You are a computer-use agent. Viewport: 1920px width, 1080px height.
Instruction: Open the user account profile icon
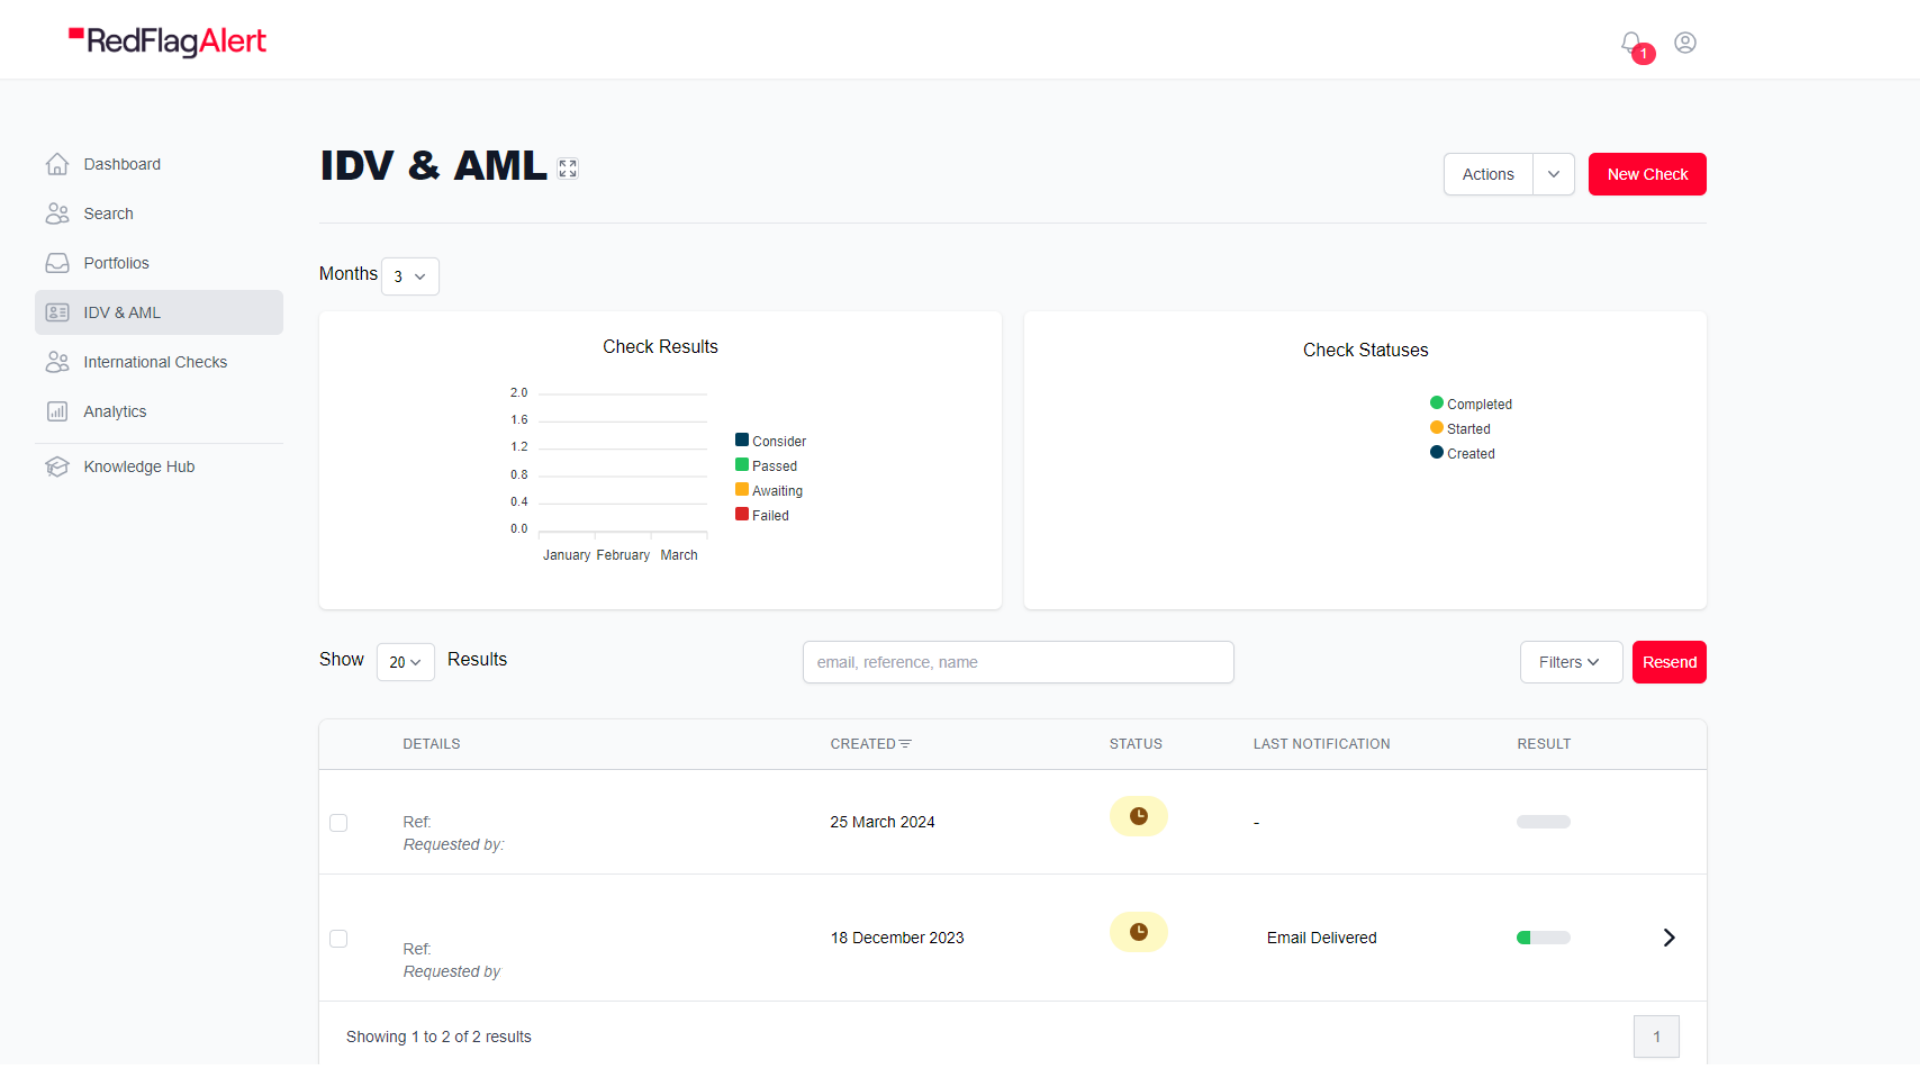1685,43
